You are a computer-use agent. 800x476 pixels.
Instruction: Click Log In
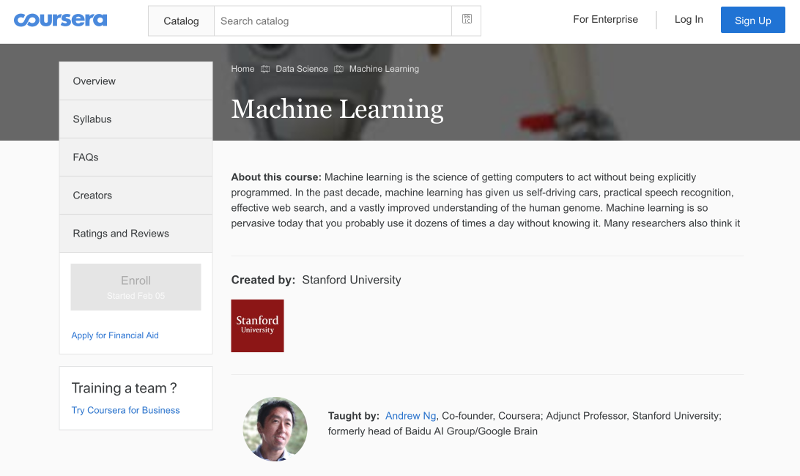688,19
